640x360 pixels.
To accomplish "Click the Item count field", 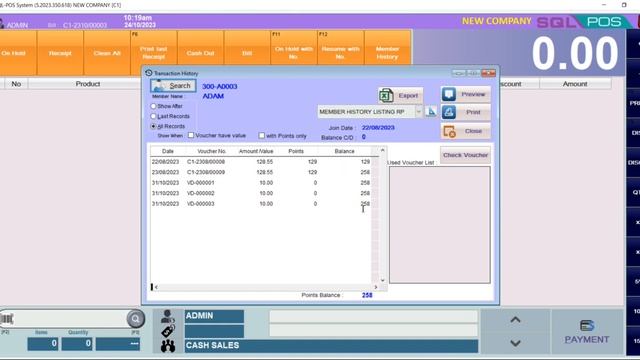I will [x=43, y=344].
